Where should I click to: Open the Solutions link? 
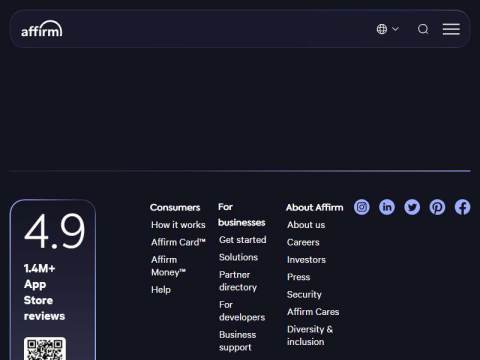(238, 257)
